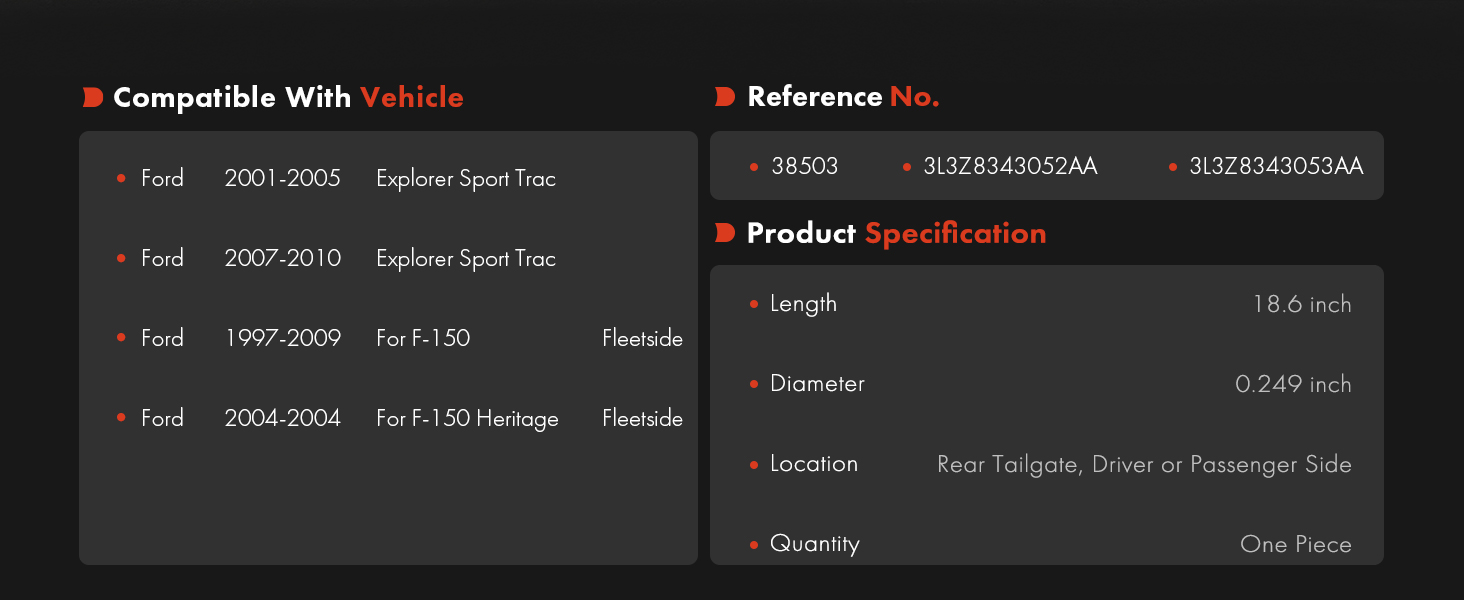Click the Product Specification heading
This screenshot has height=600, width=1464.
click(x=896, y=233)
